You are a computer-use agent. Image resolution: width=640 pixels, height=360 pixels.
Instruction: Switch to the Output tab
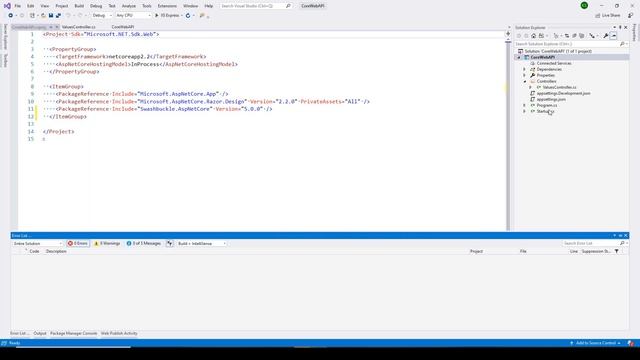40,333
